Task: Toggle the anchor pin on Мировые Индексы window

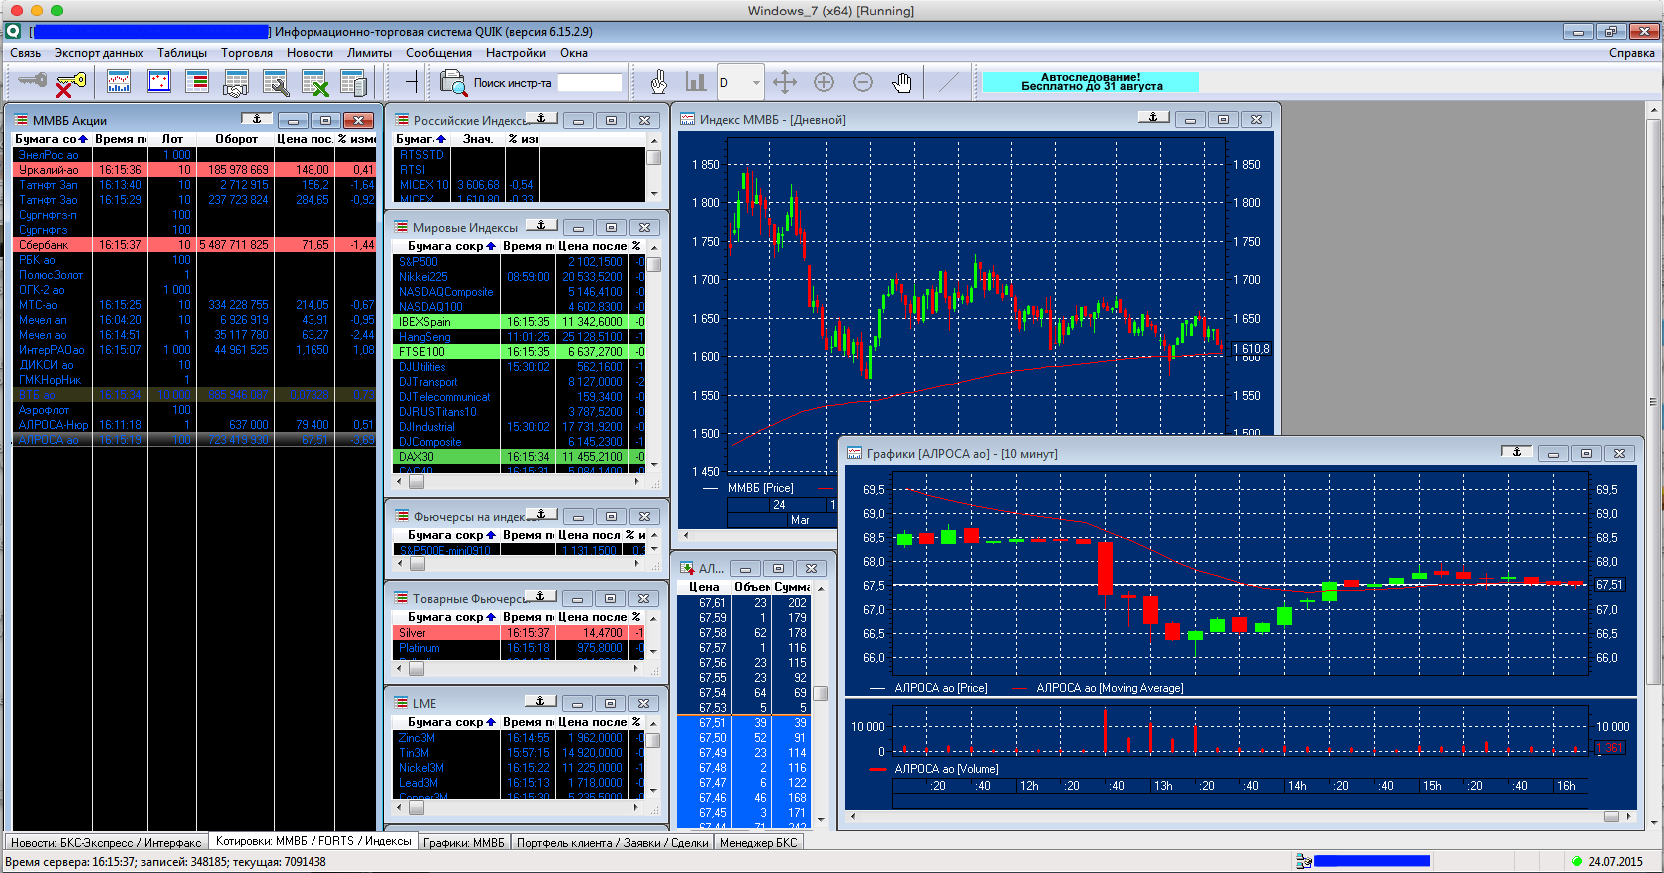Action: [541, 226]
